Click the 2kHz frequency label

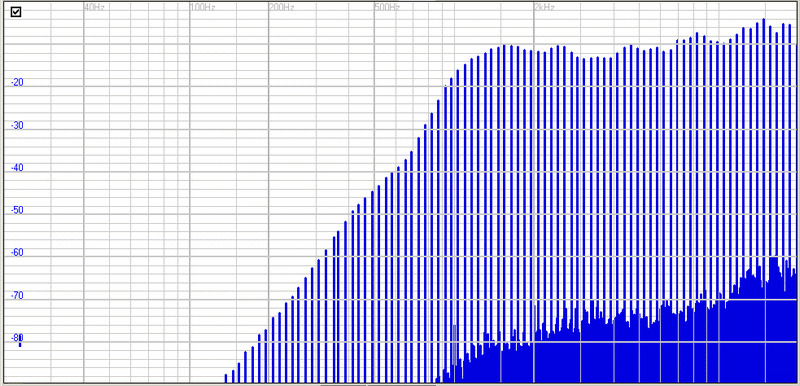click(x=544, y=8)
